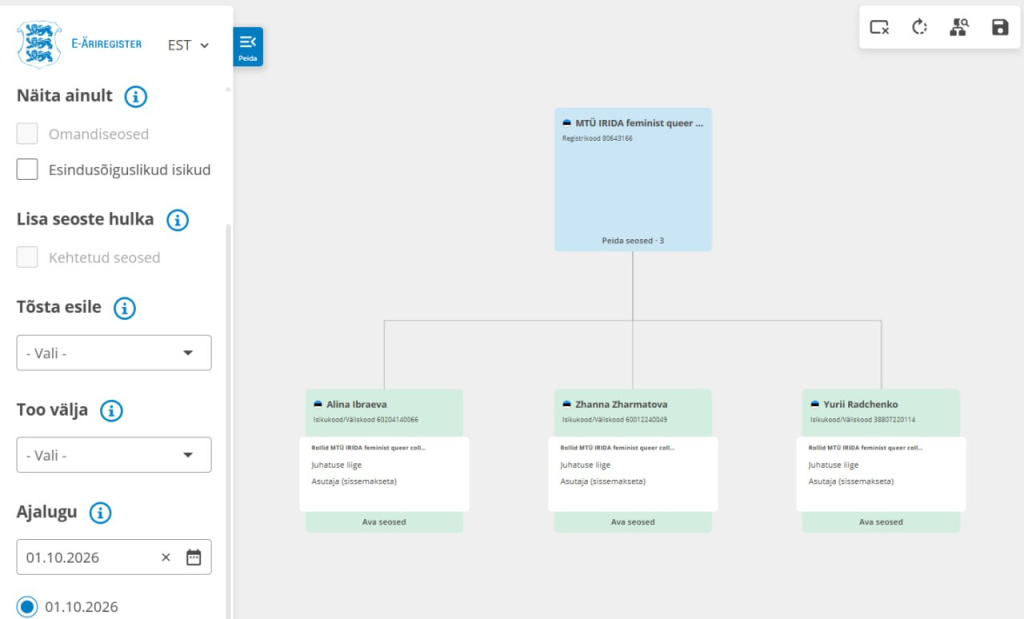The image size is (1024, 619).
Task: Click the sidebar vertical scrollbar
Action: click(229, 421)
